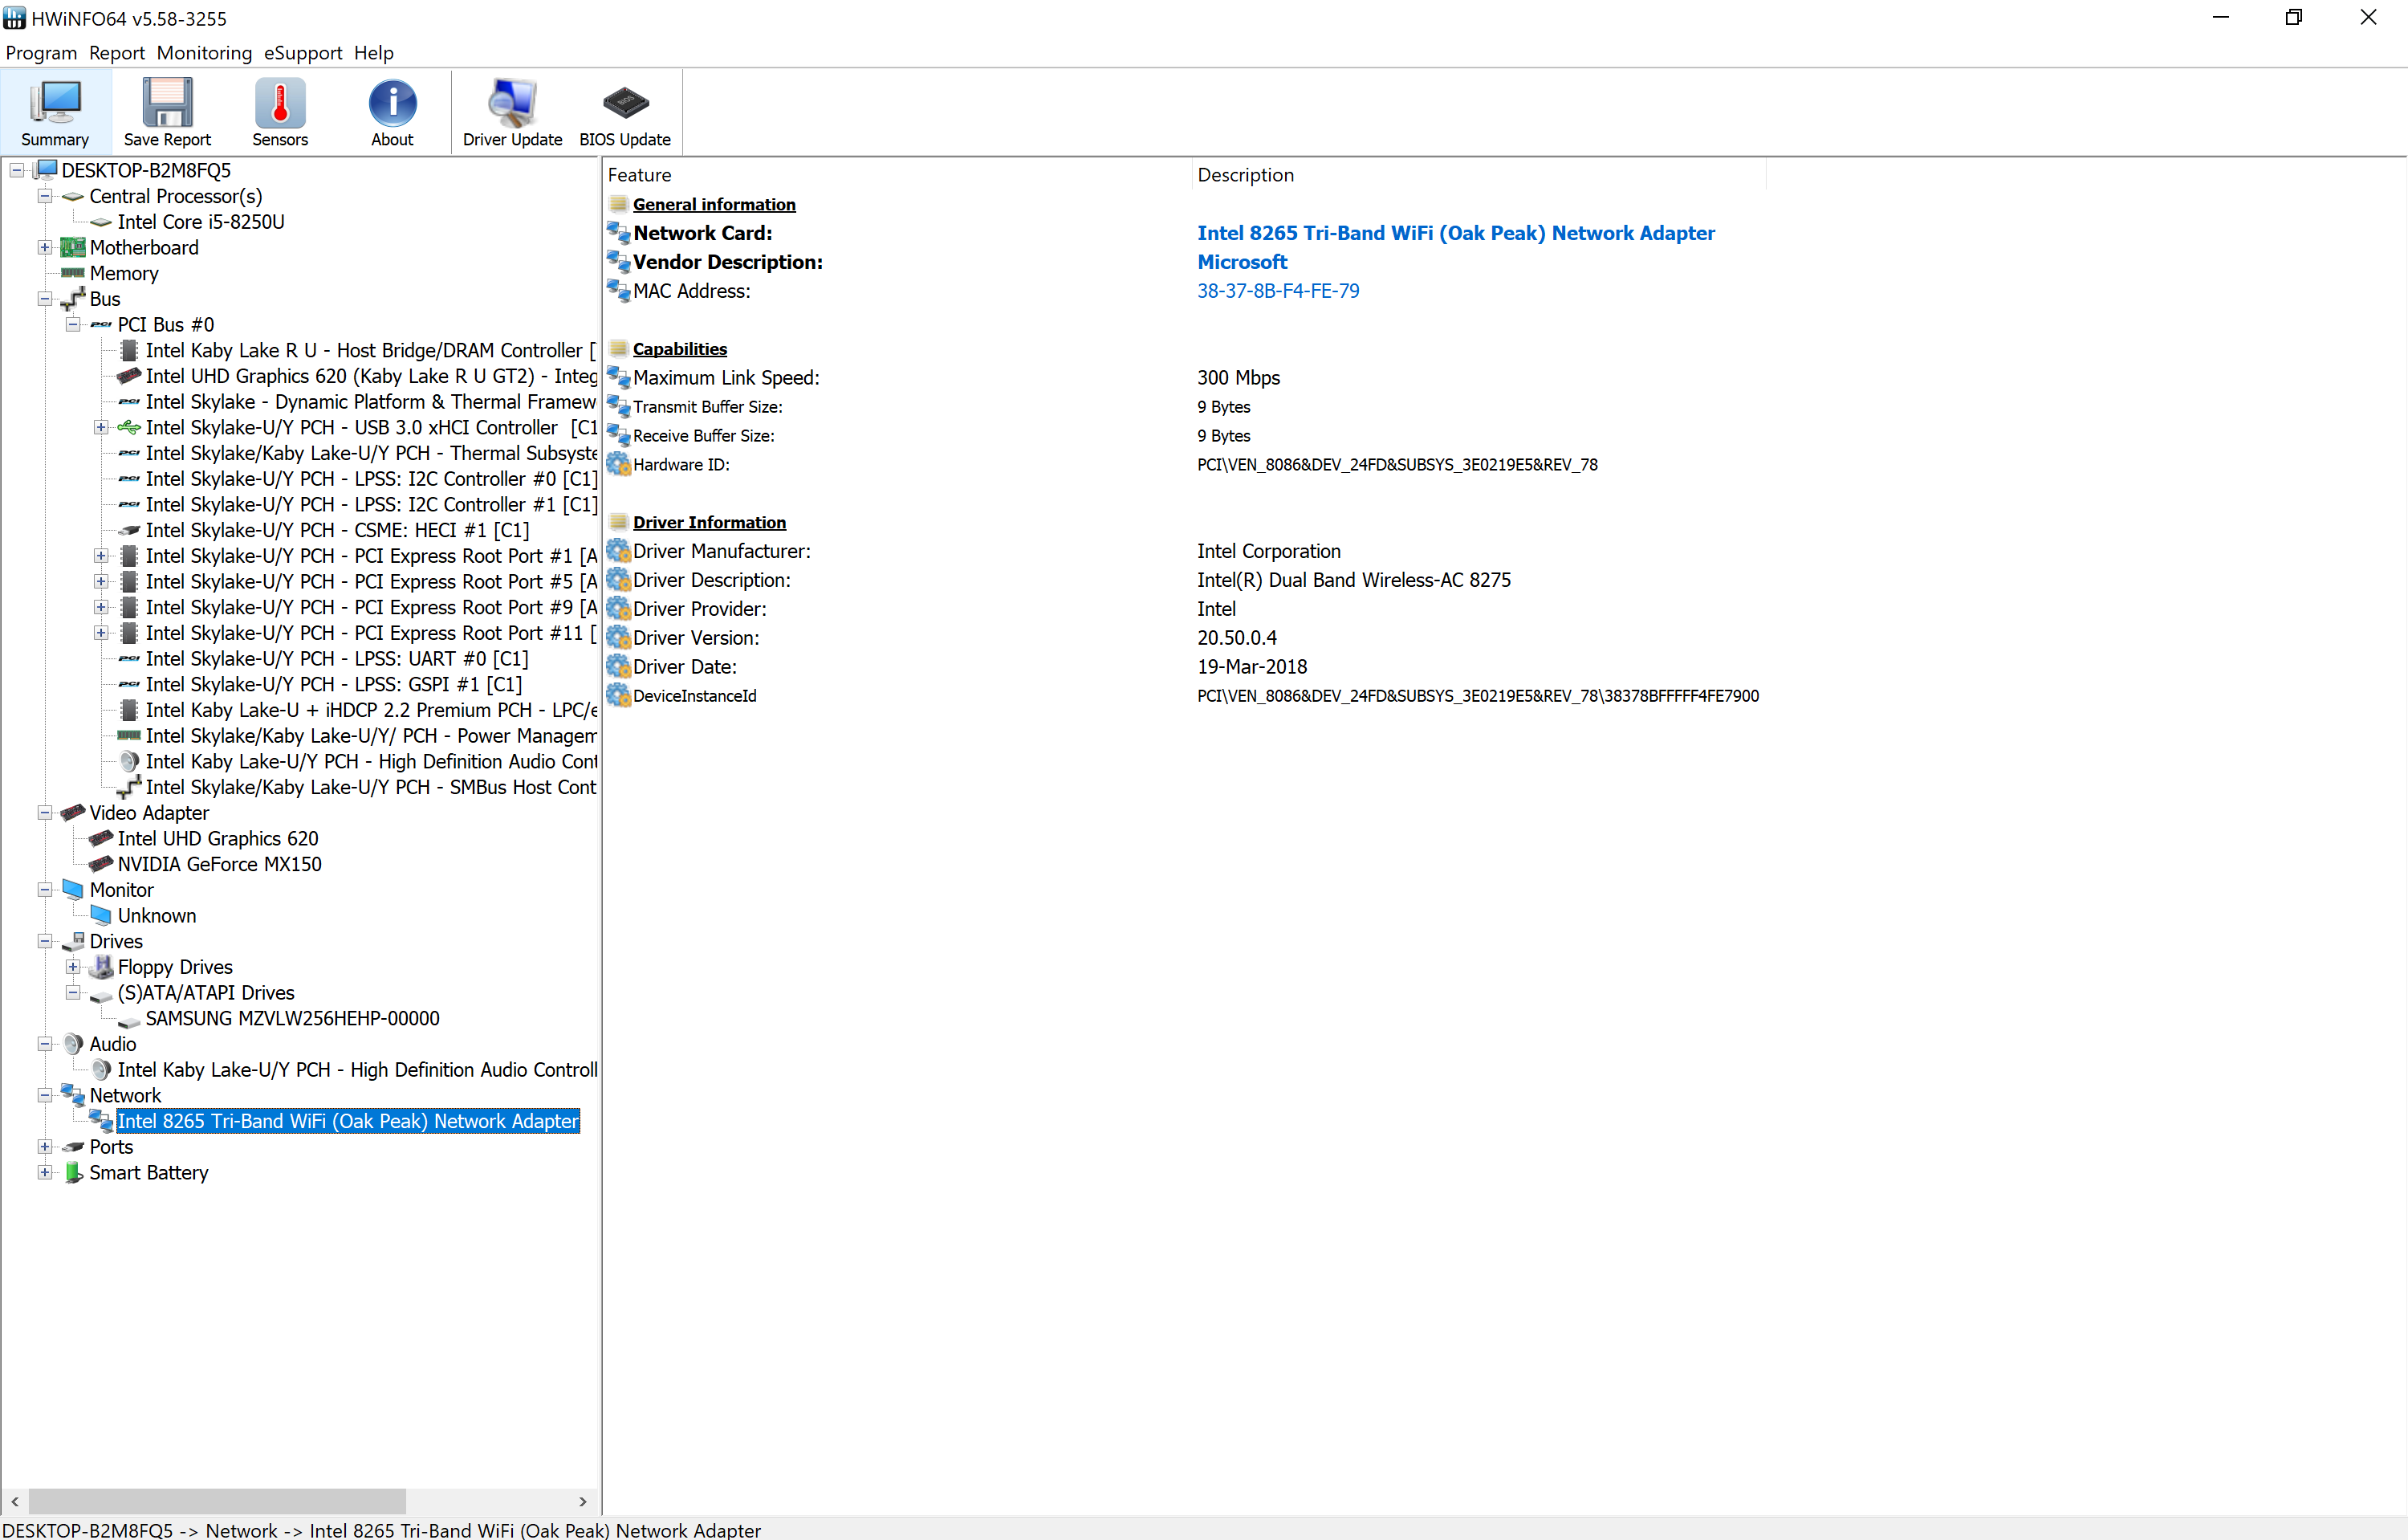The height and width of the screenshot is (1540, 2408).
Task: Open the Monitoring menu
Action: 204,53
